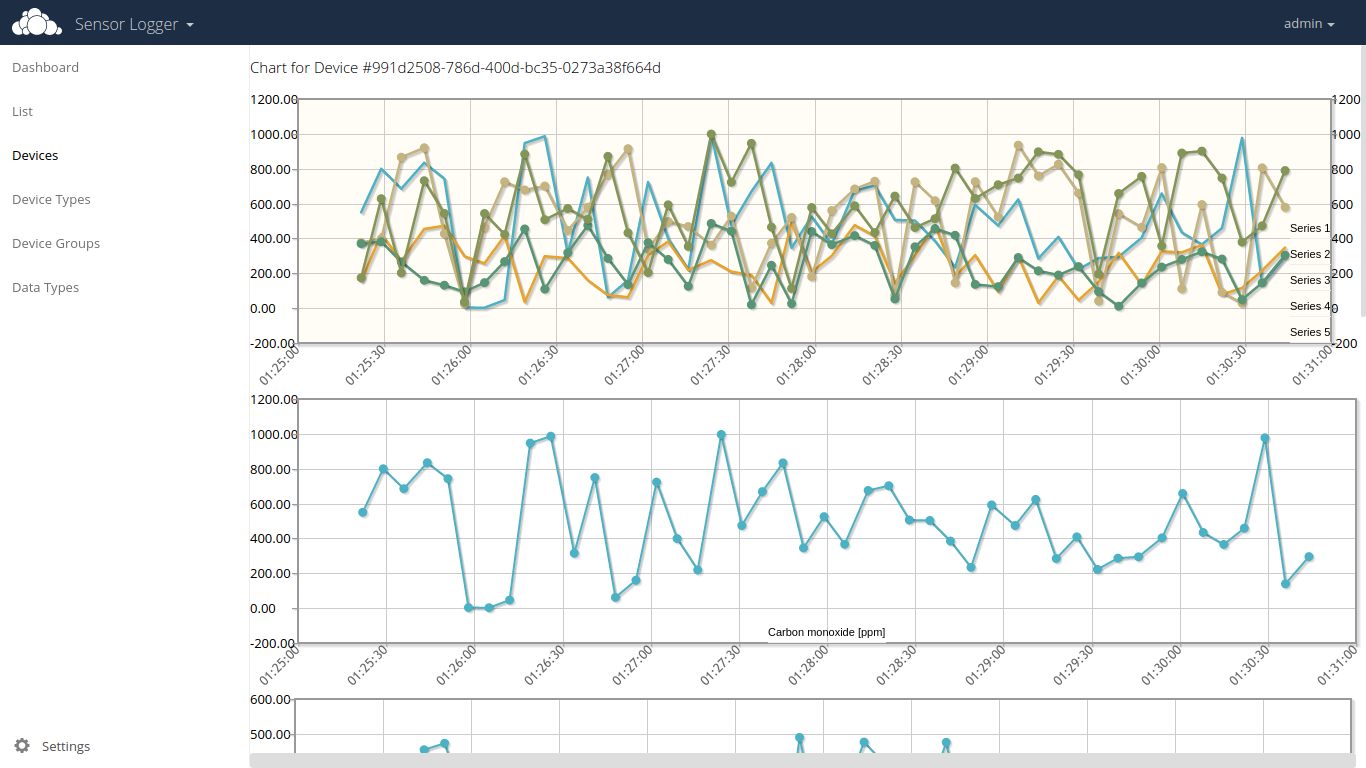Click the first data point in Carbon monoxide chart
The width and height of the screenshot is (1366, 768).
point(363,512)
